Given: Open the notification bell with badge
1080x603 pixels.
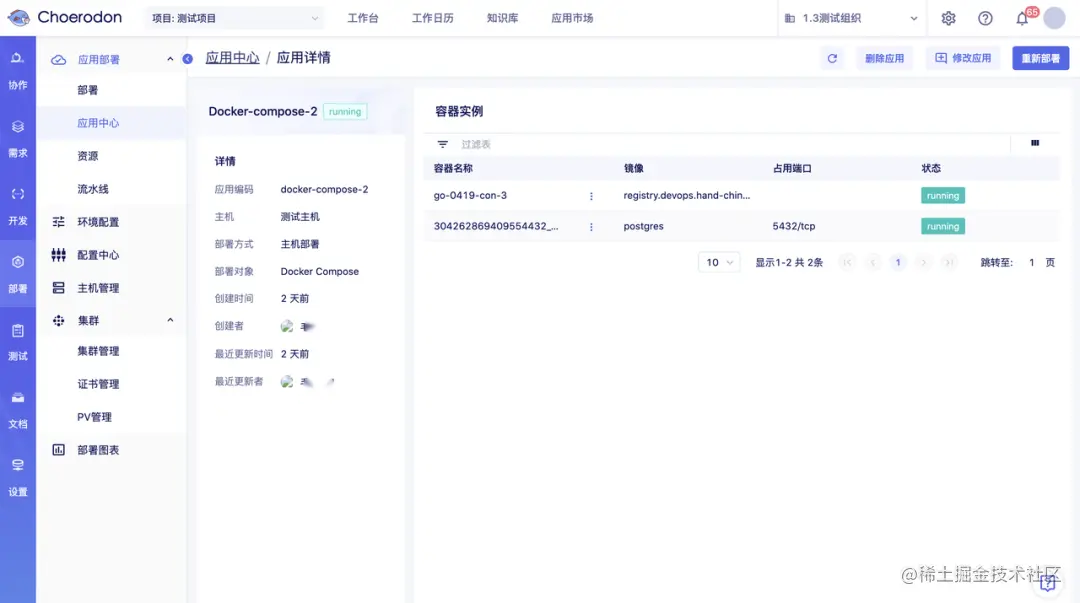Looking at the screenshot, I should [x=1023, y=18].
